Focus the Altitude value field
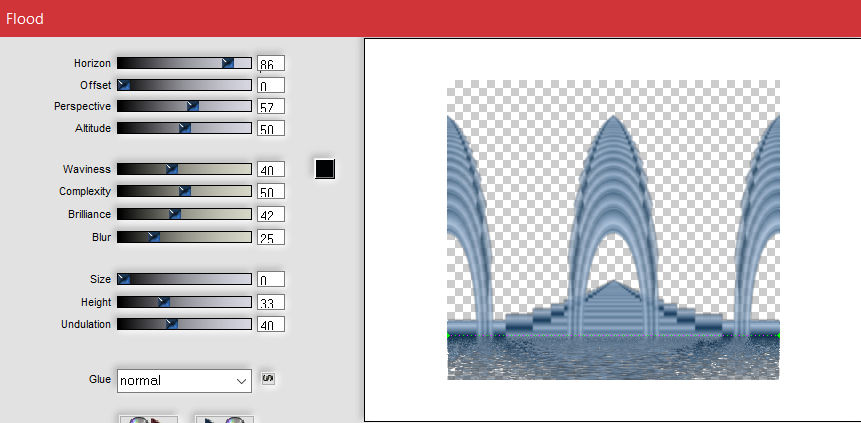The width and height of the screenshot is (861, 423). tap(271, 128)
